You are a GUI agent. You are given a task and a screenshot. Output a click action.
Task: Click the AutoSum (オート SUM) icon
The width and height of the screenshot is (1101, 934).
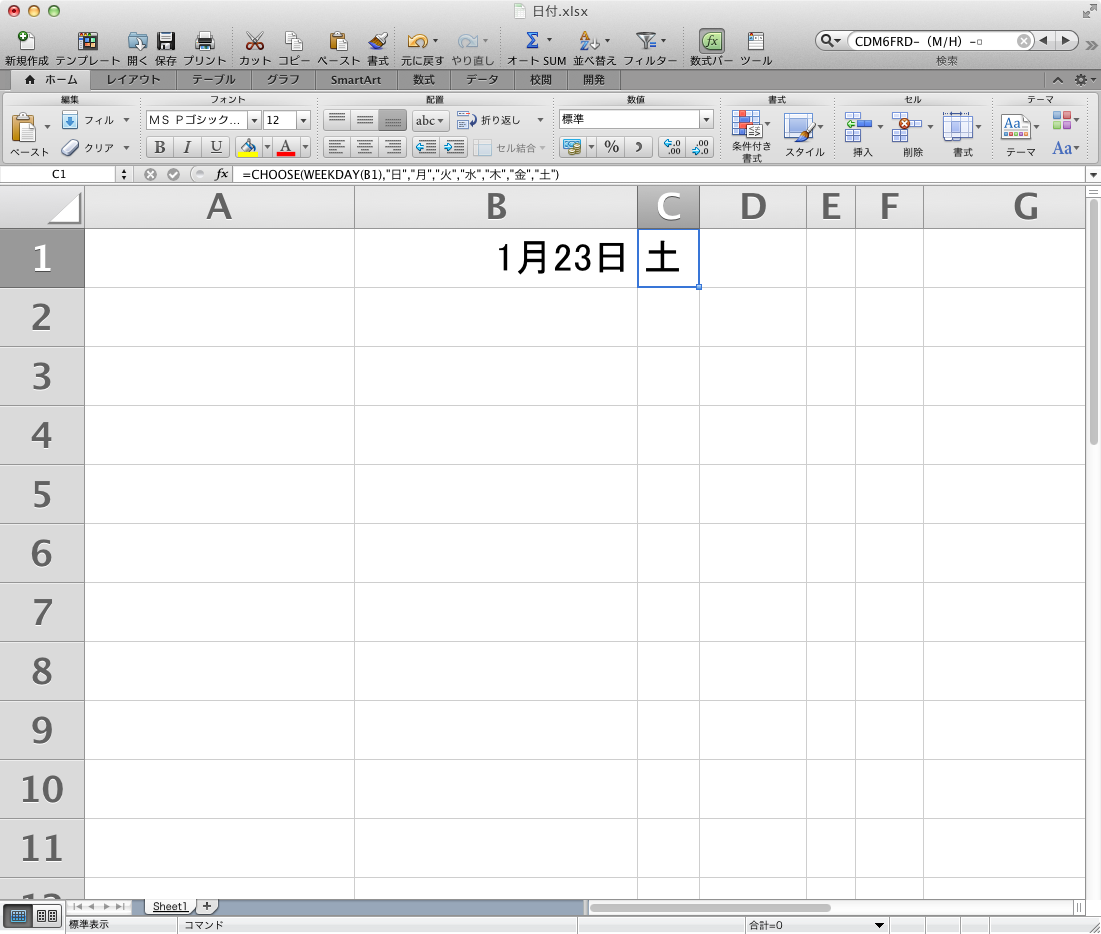click(x=533, y=41)
